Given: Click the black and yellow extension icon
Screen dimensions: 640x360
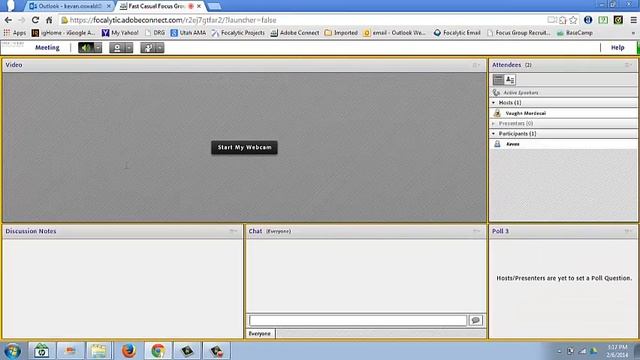Looking at the screenshot, I should point(618,20).
